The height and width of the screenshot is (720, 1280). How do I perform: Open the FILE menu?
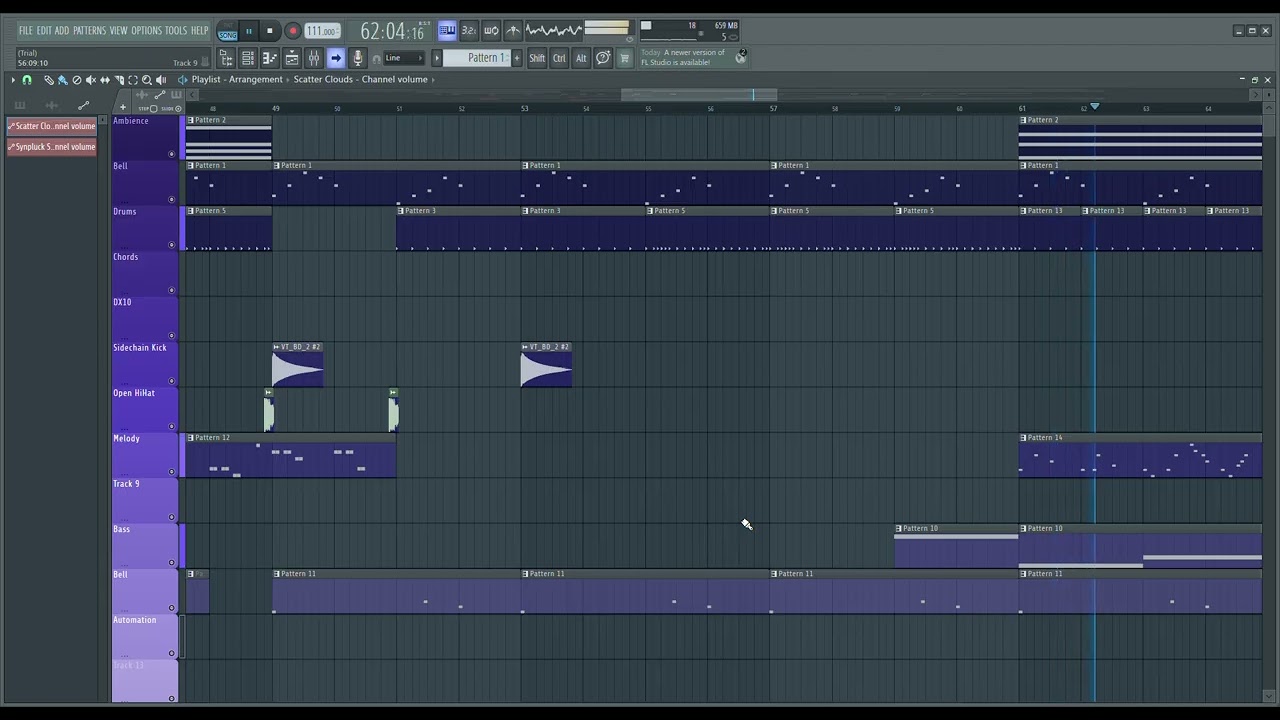(25, 30)
